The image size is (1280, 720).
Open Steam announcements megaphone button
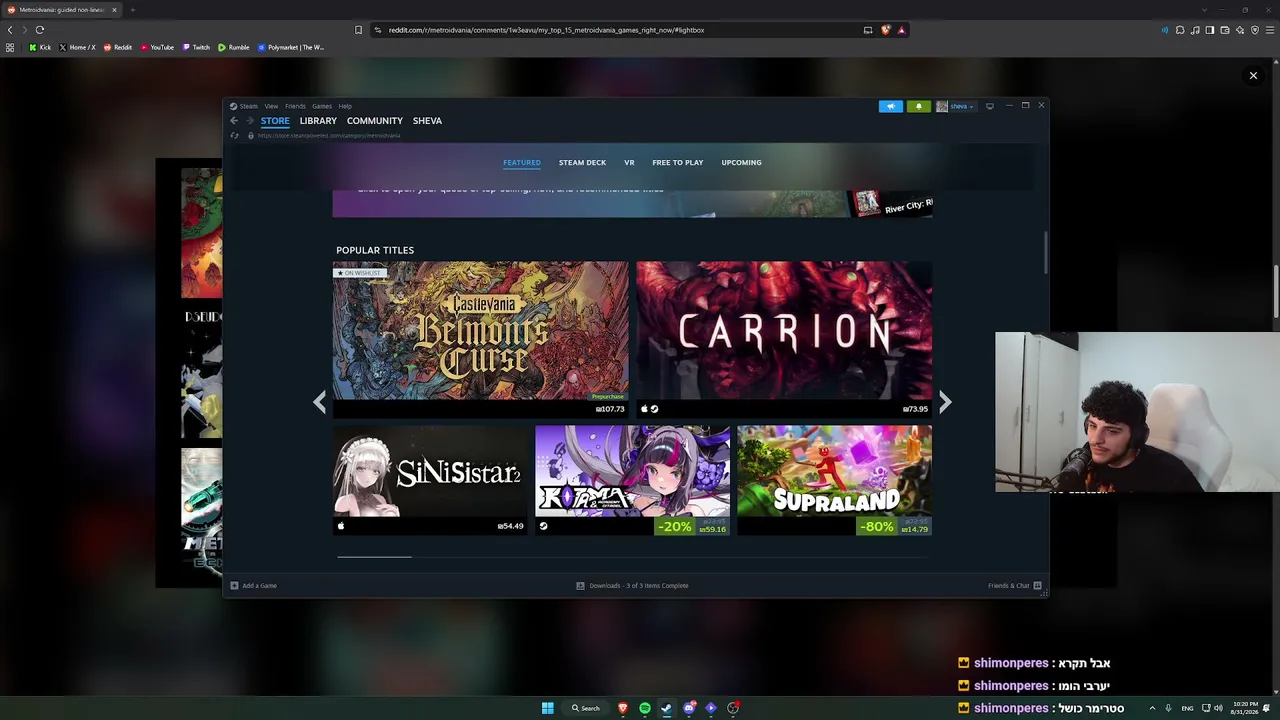(x=891, y=106)
